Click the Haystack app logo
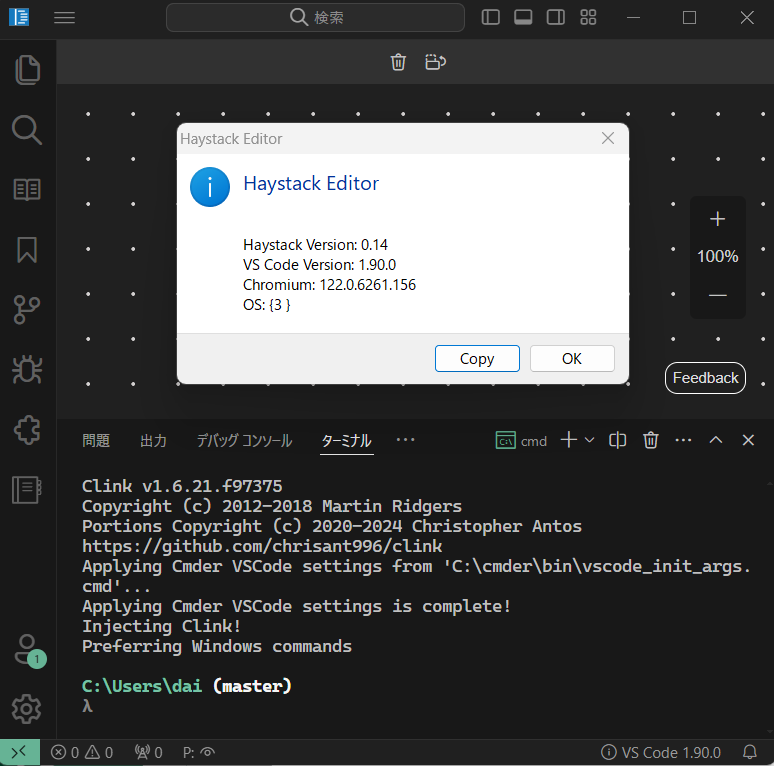The width and height of the screenshot is (774, 766). click(19, 17)
